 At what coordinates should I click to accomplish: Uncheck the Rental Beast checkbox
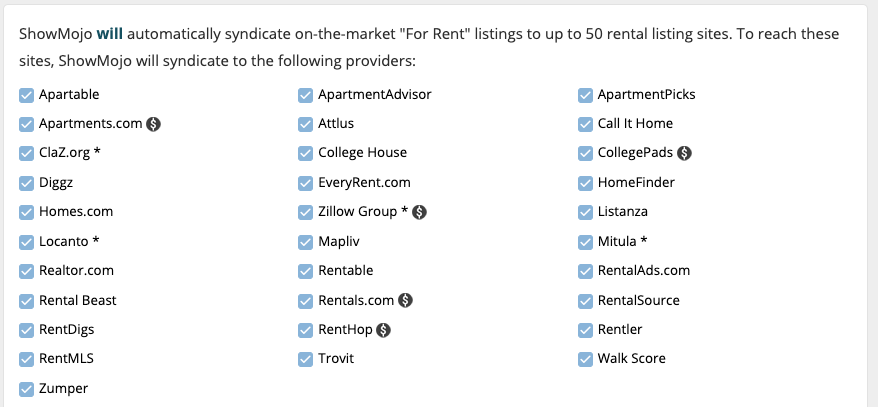pos(26,300)
